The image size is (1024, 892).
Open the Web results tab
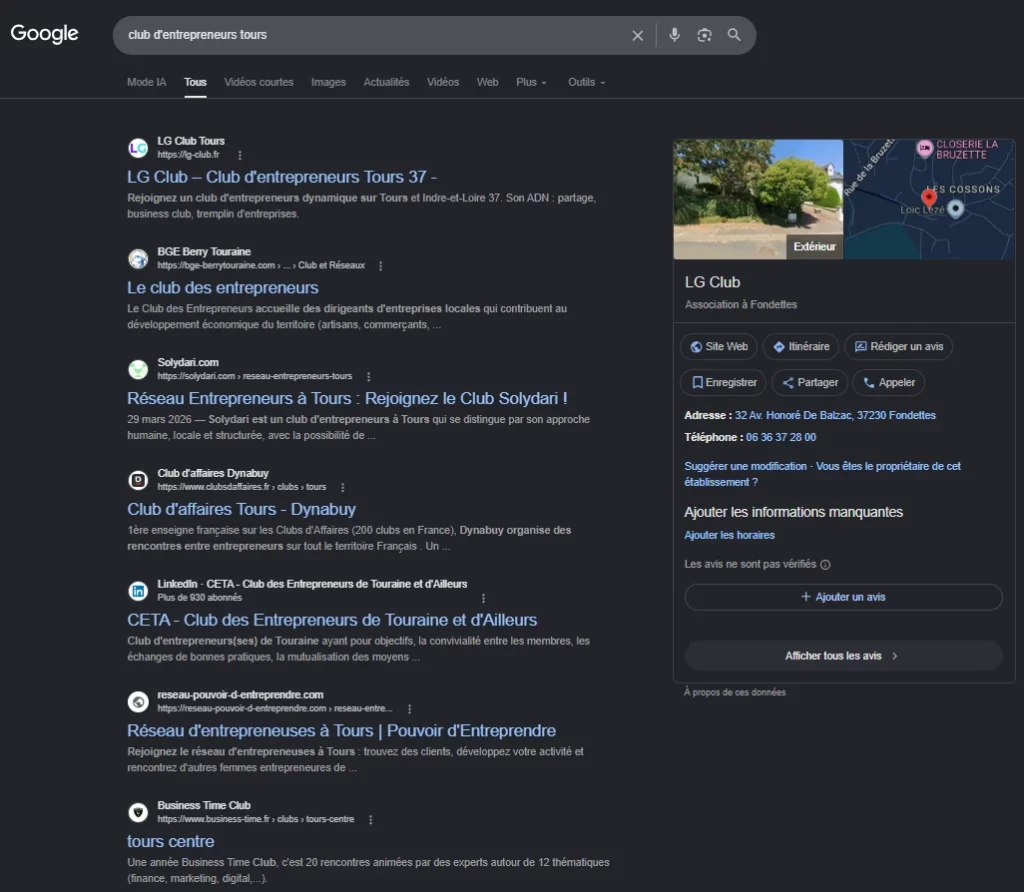point(487,82)
